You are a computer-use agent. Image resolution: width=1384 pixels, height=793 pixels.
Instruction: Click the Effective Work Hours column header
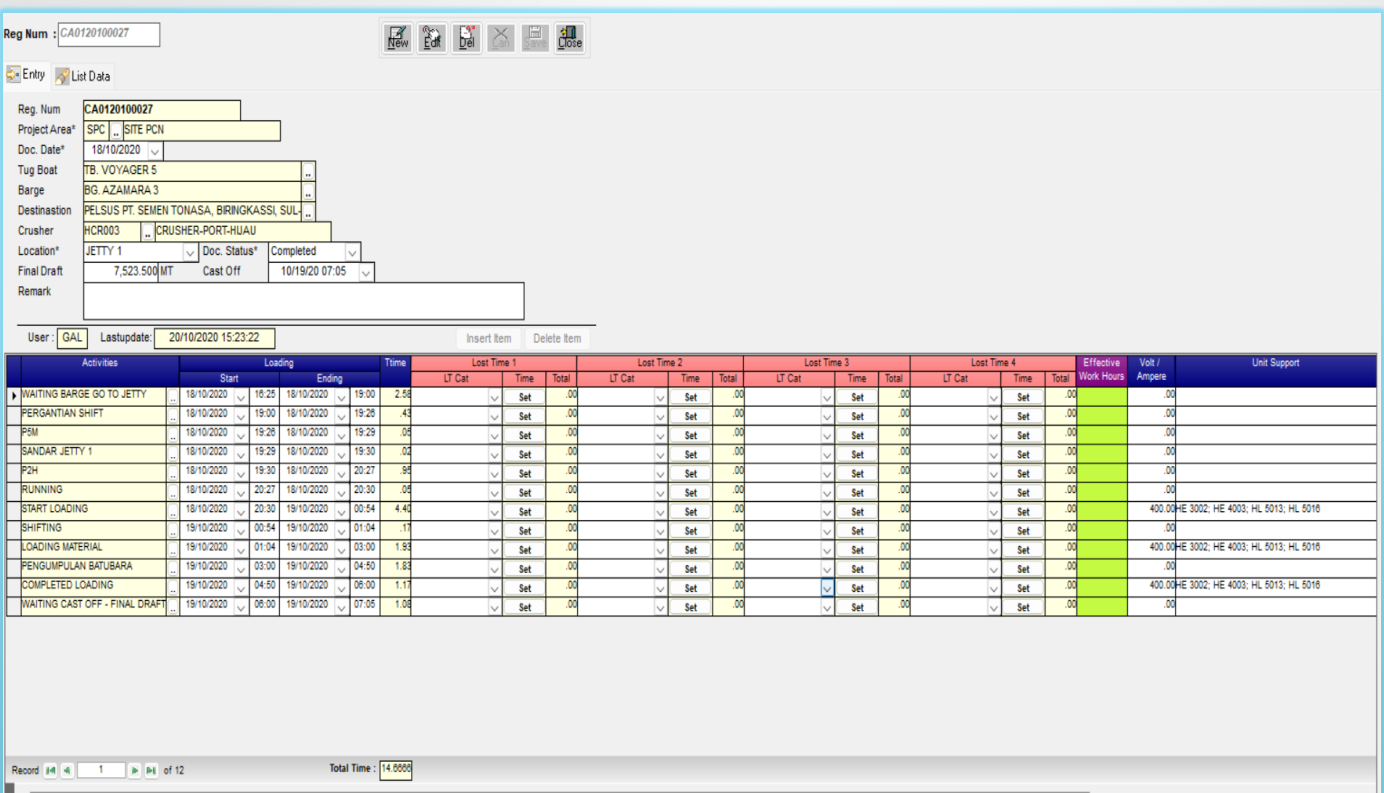click(x=1102, y=370)
